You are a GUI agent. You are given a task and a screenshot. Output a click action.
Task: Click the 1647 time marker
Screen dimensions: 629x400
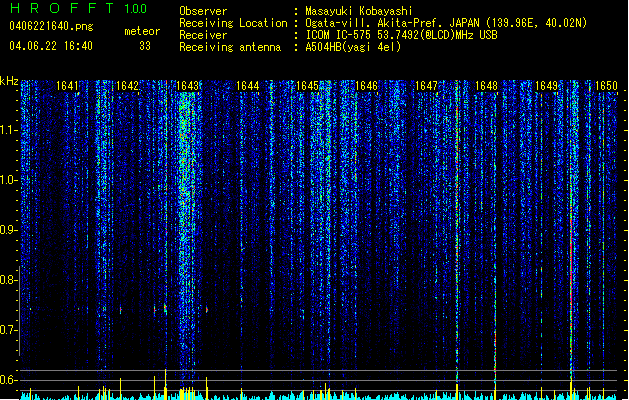click(426, 86)
